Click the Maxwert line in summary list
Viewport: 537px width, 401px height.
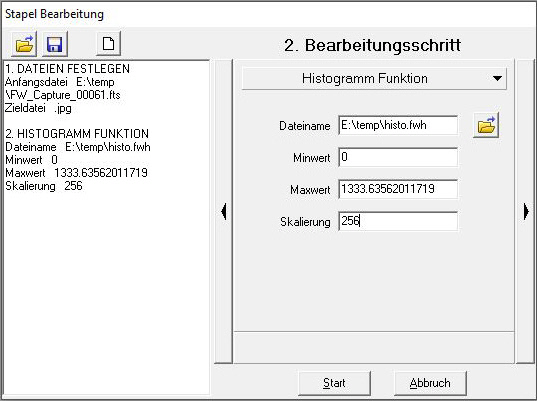pyautogui.click(x=76, y=173)
